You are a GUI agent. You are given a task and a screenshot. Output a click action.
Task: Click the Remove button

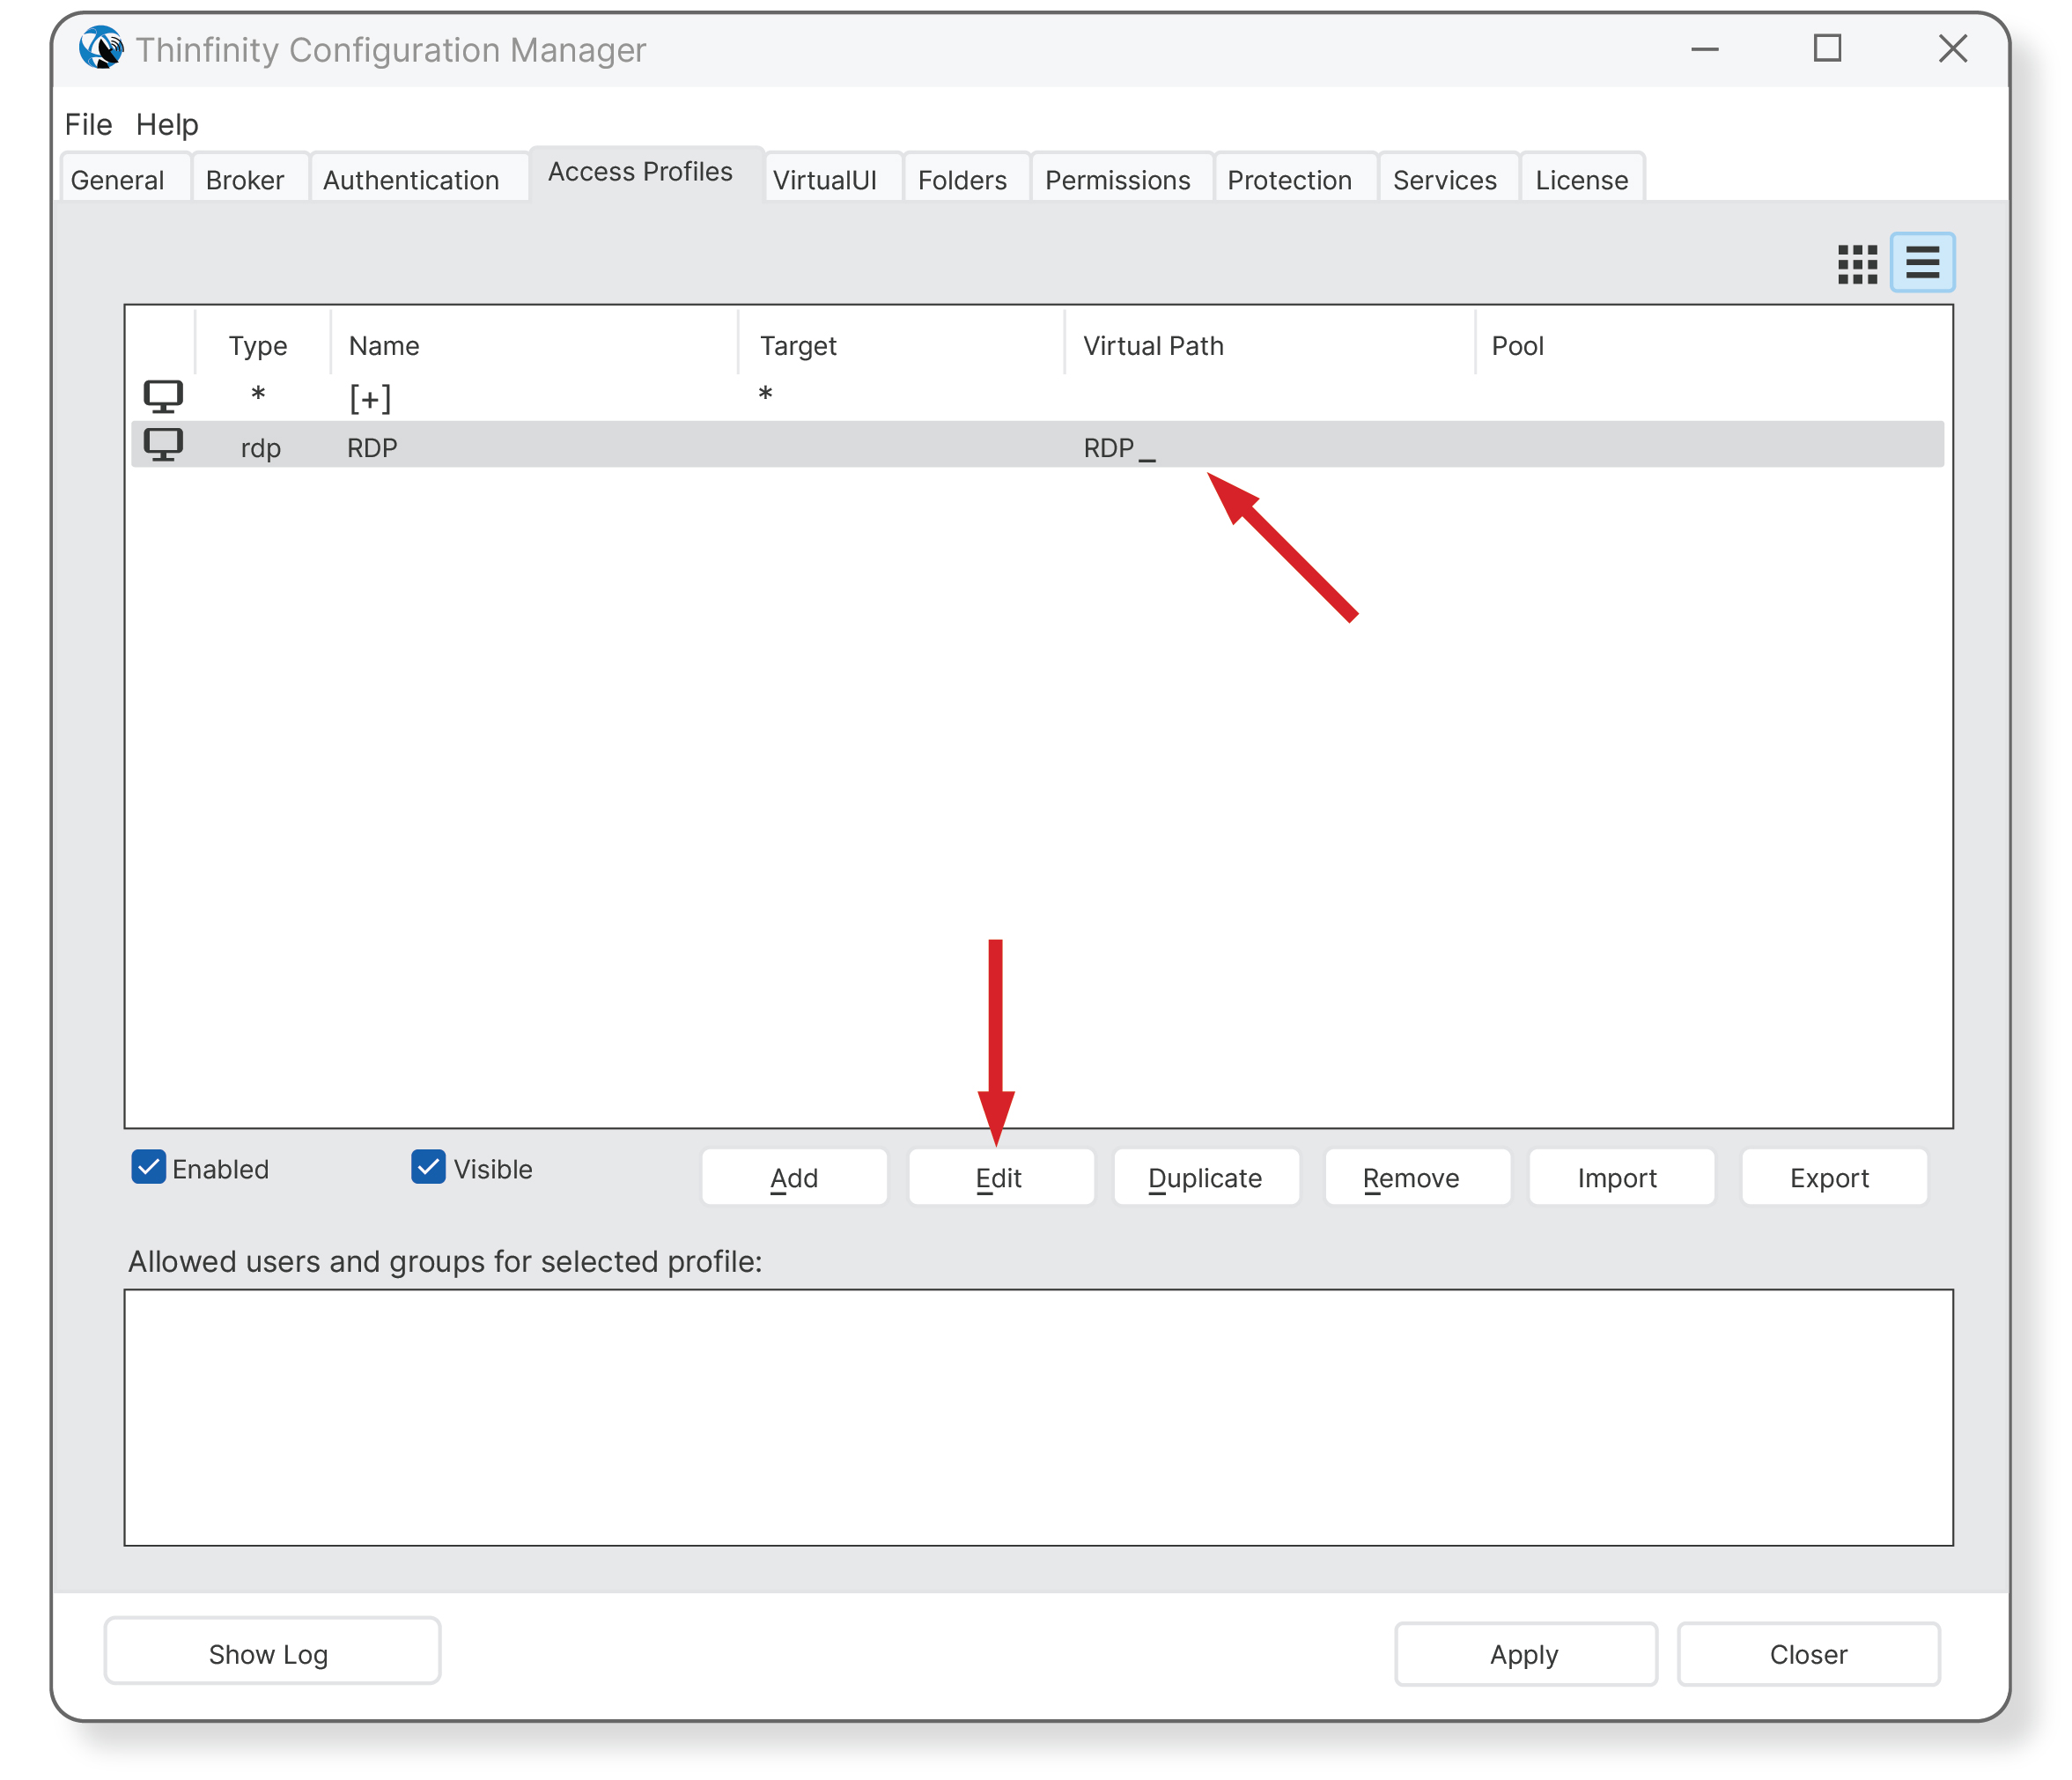[1417, 1177]
